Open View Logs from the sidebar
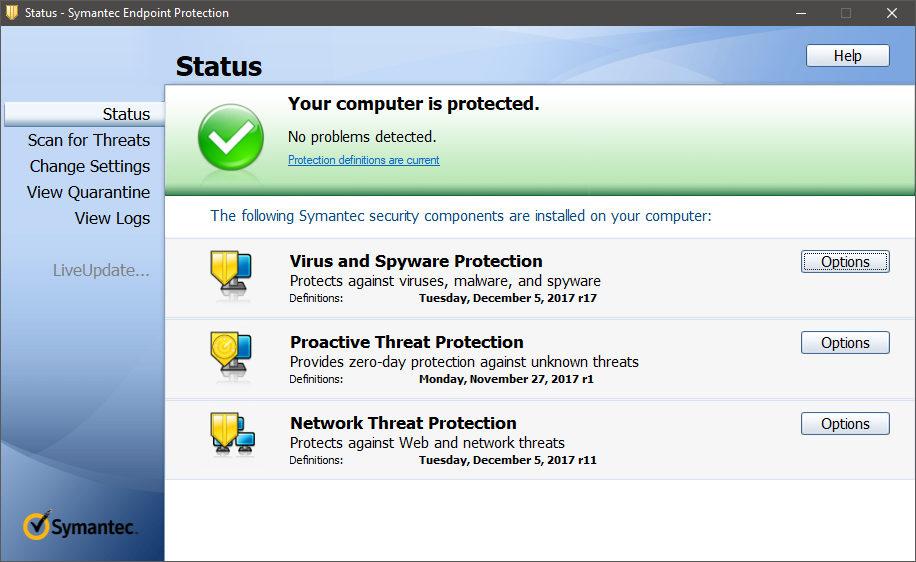The height and width of the screenshot is (562, 916). pos(112,218)
